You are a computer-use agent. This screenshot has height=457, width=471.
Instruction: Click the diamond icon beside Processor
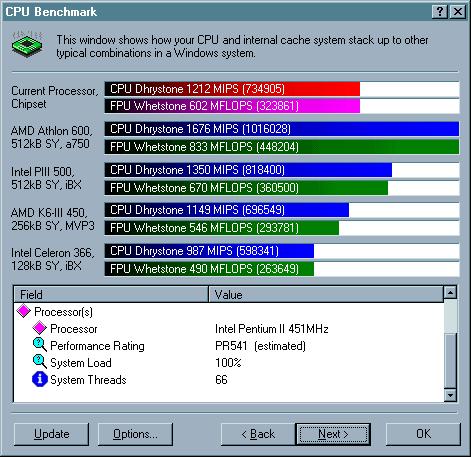(x=40, y=328)
